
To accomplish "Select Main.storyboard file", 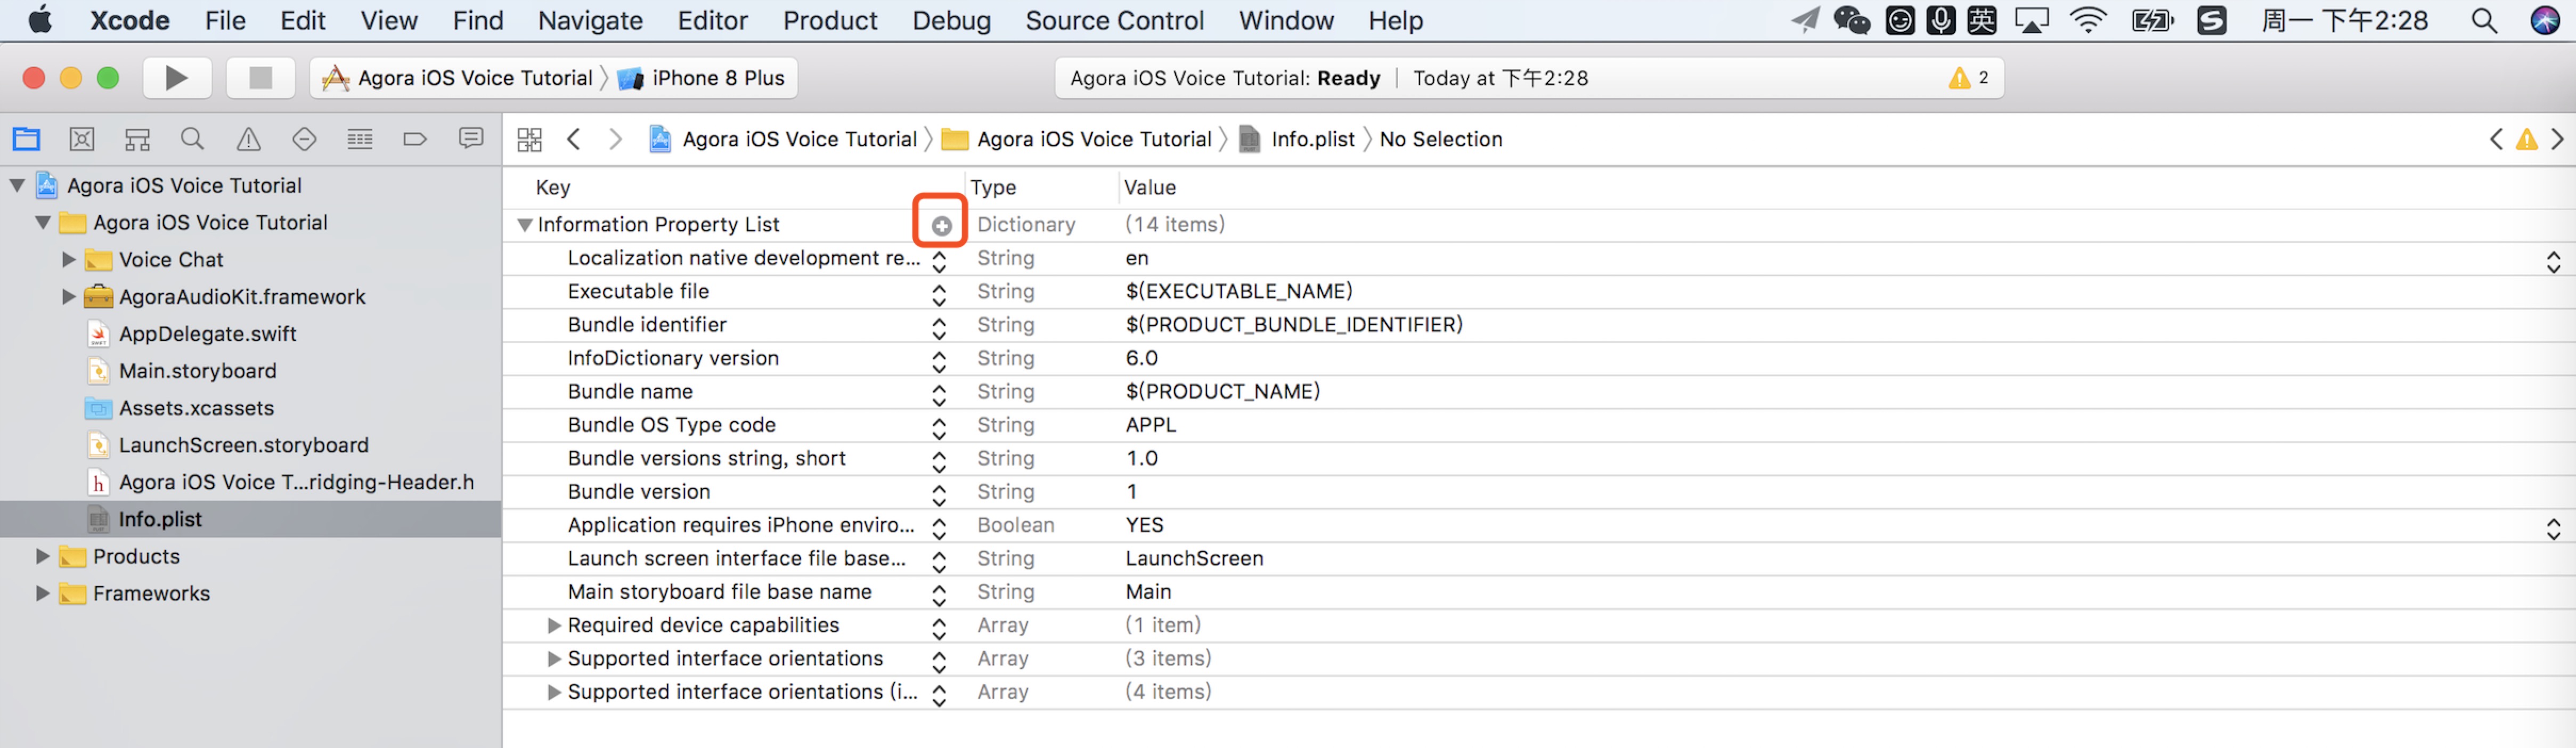I will (198, 370).
